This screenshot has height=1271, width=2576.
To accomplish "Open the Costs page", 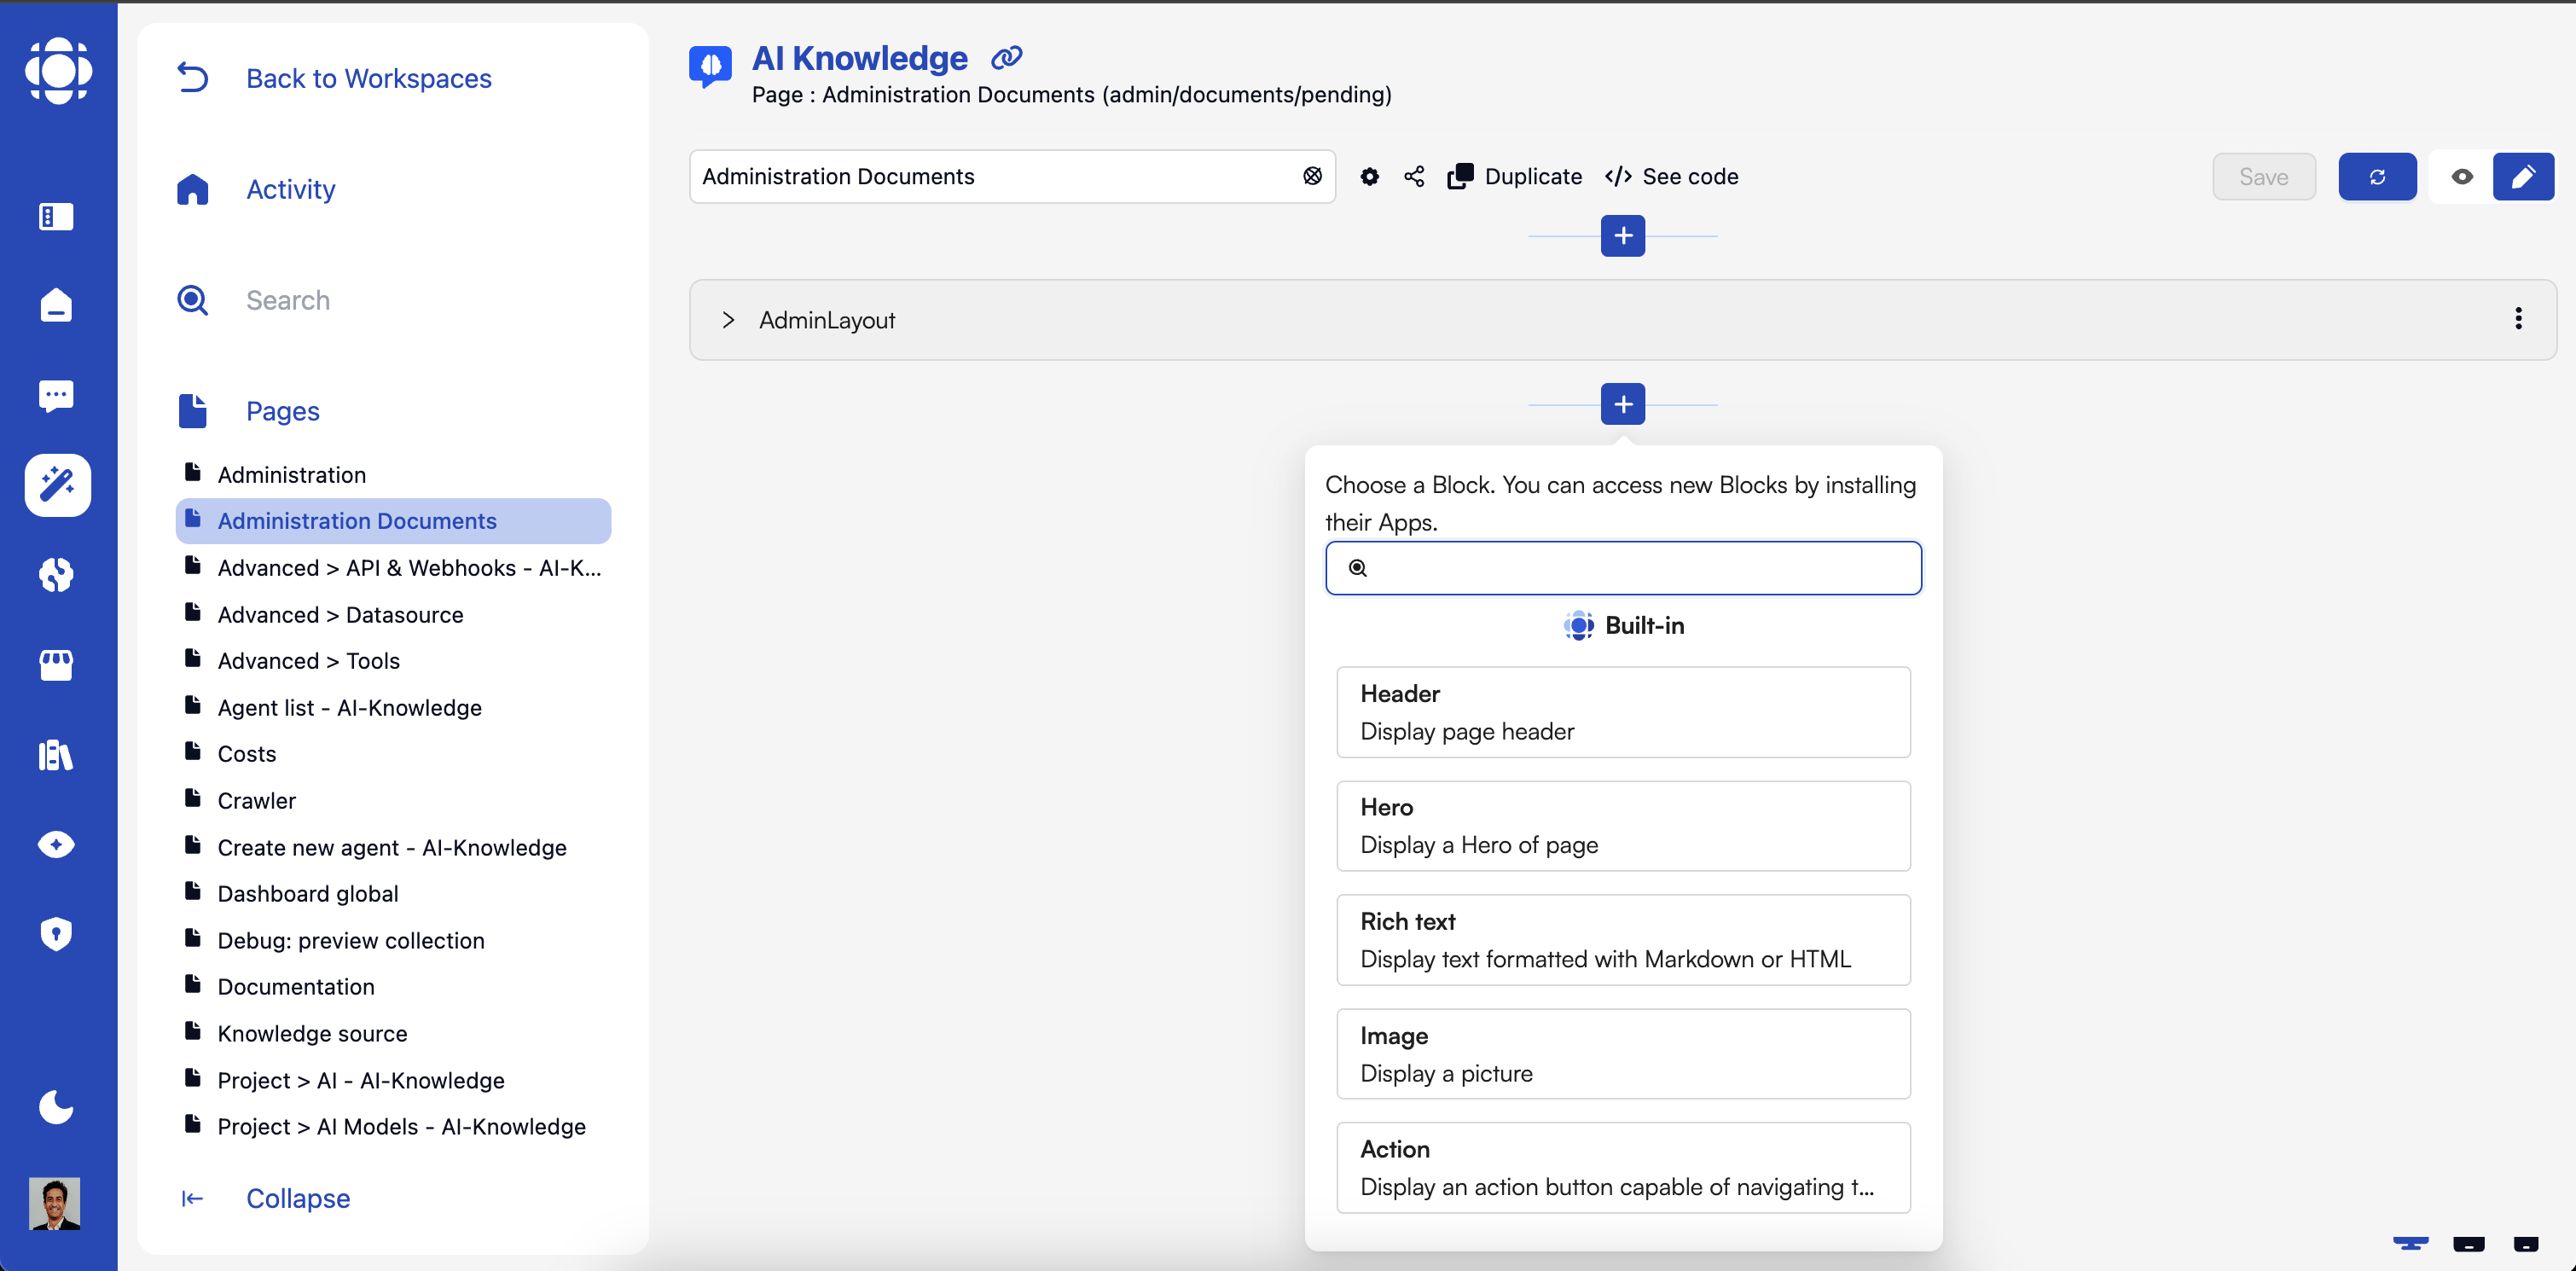I will [x=247, y=754].
